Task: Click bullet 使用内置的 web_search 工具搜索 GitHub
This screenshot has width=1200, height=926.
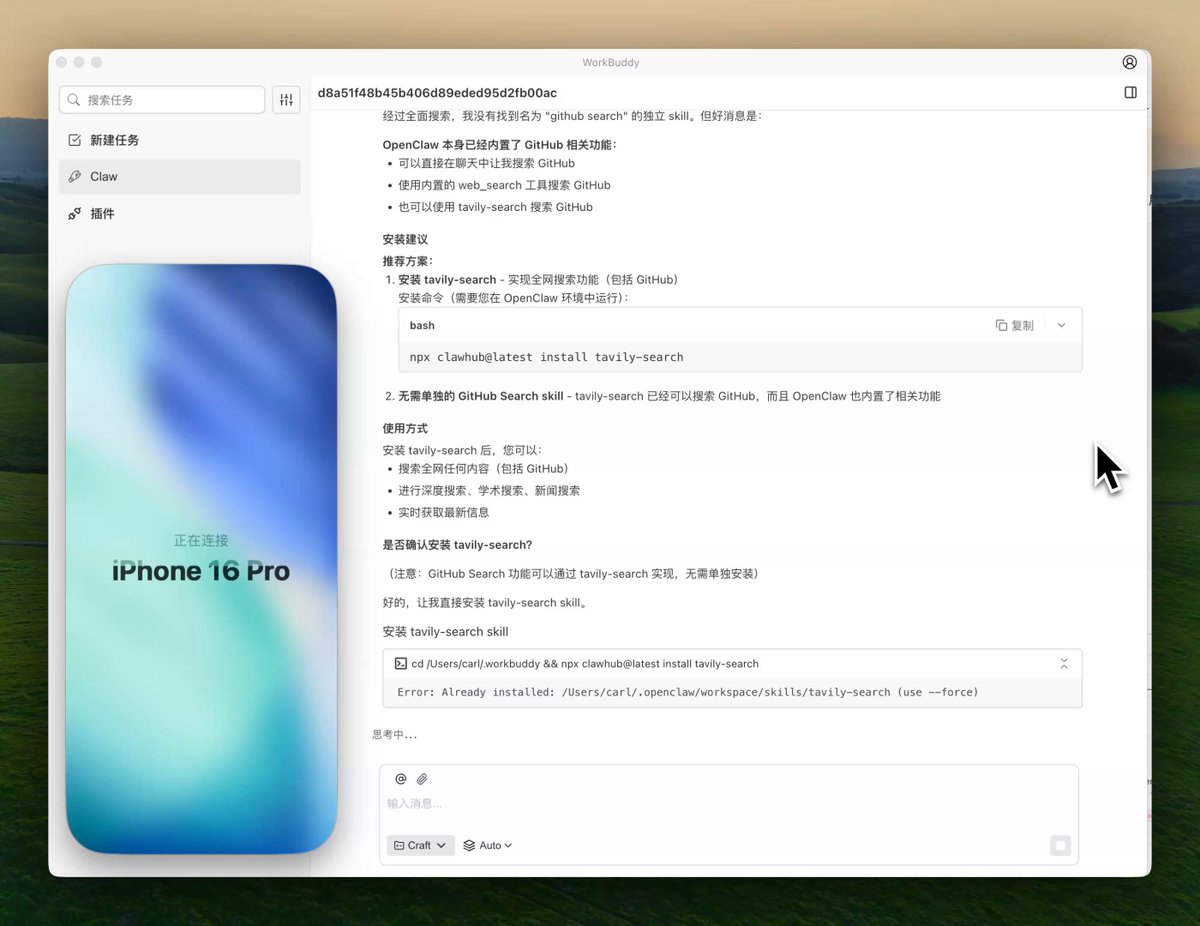Action: 504,185
